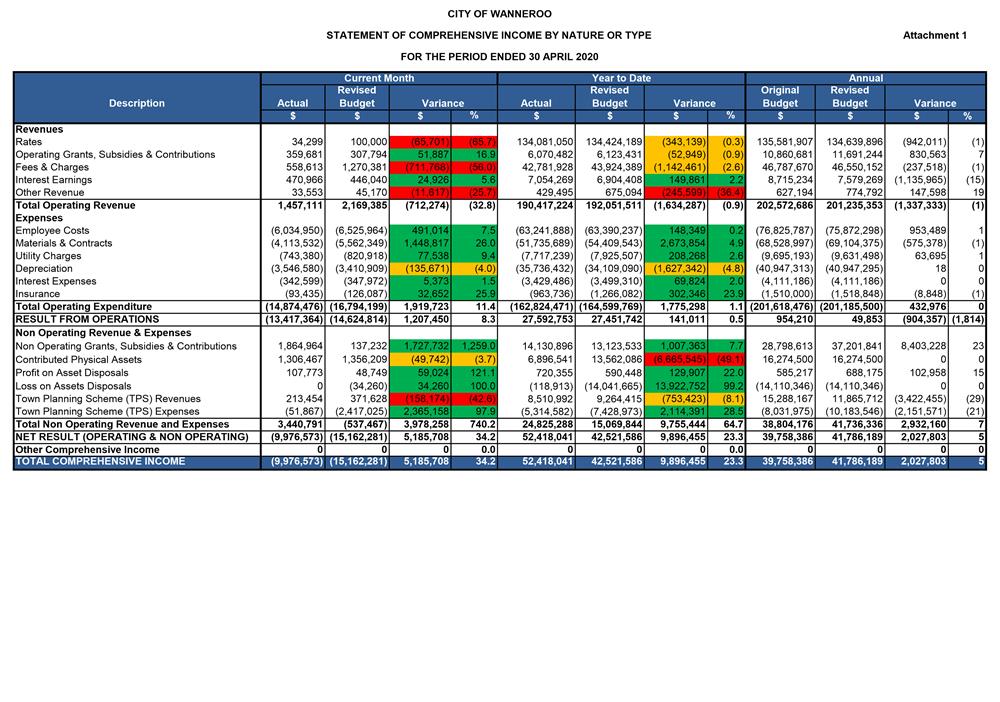Select the 'Total Operating Revenue' row label
This screenshot has width=1000, height=702.
[75, 205]
